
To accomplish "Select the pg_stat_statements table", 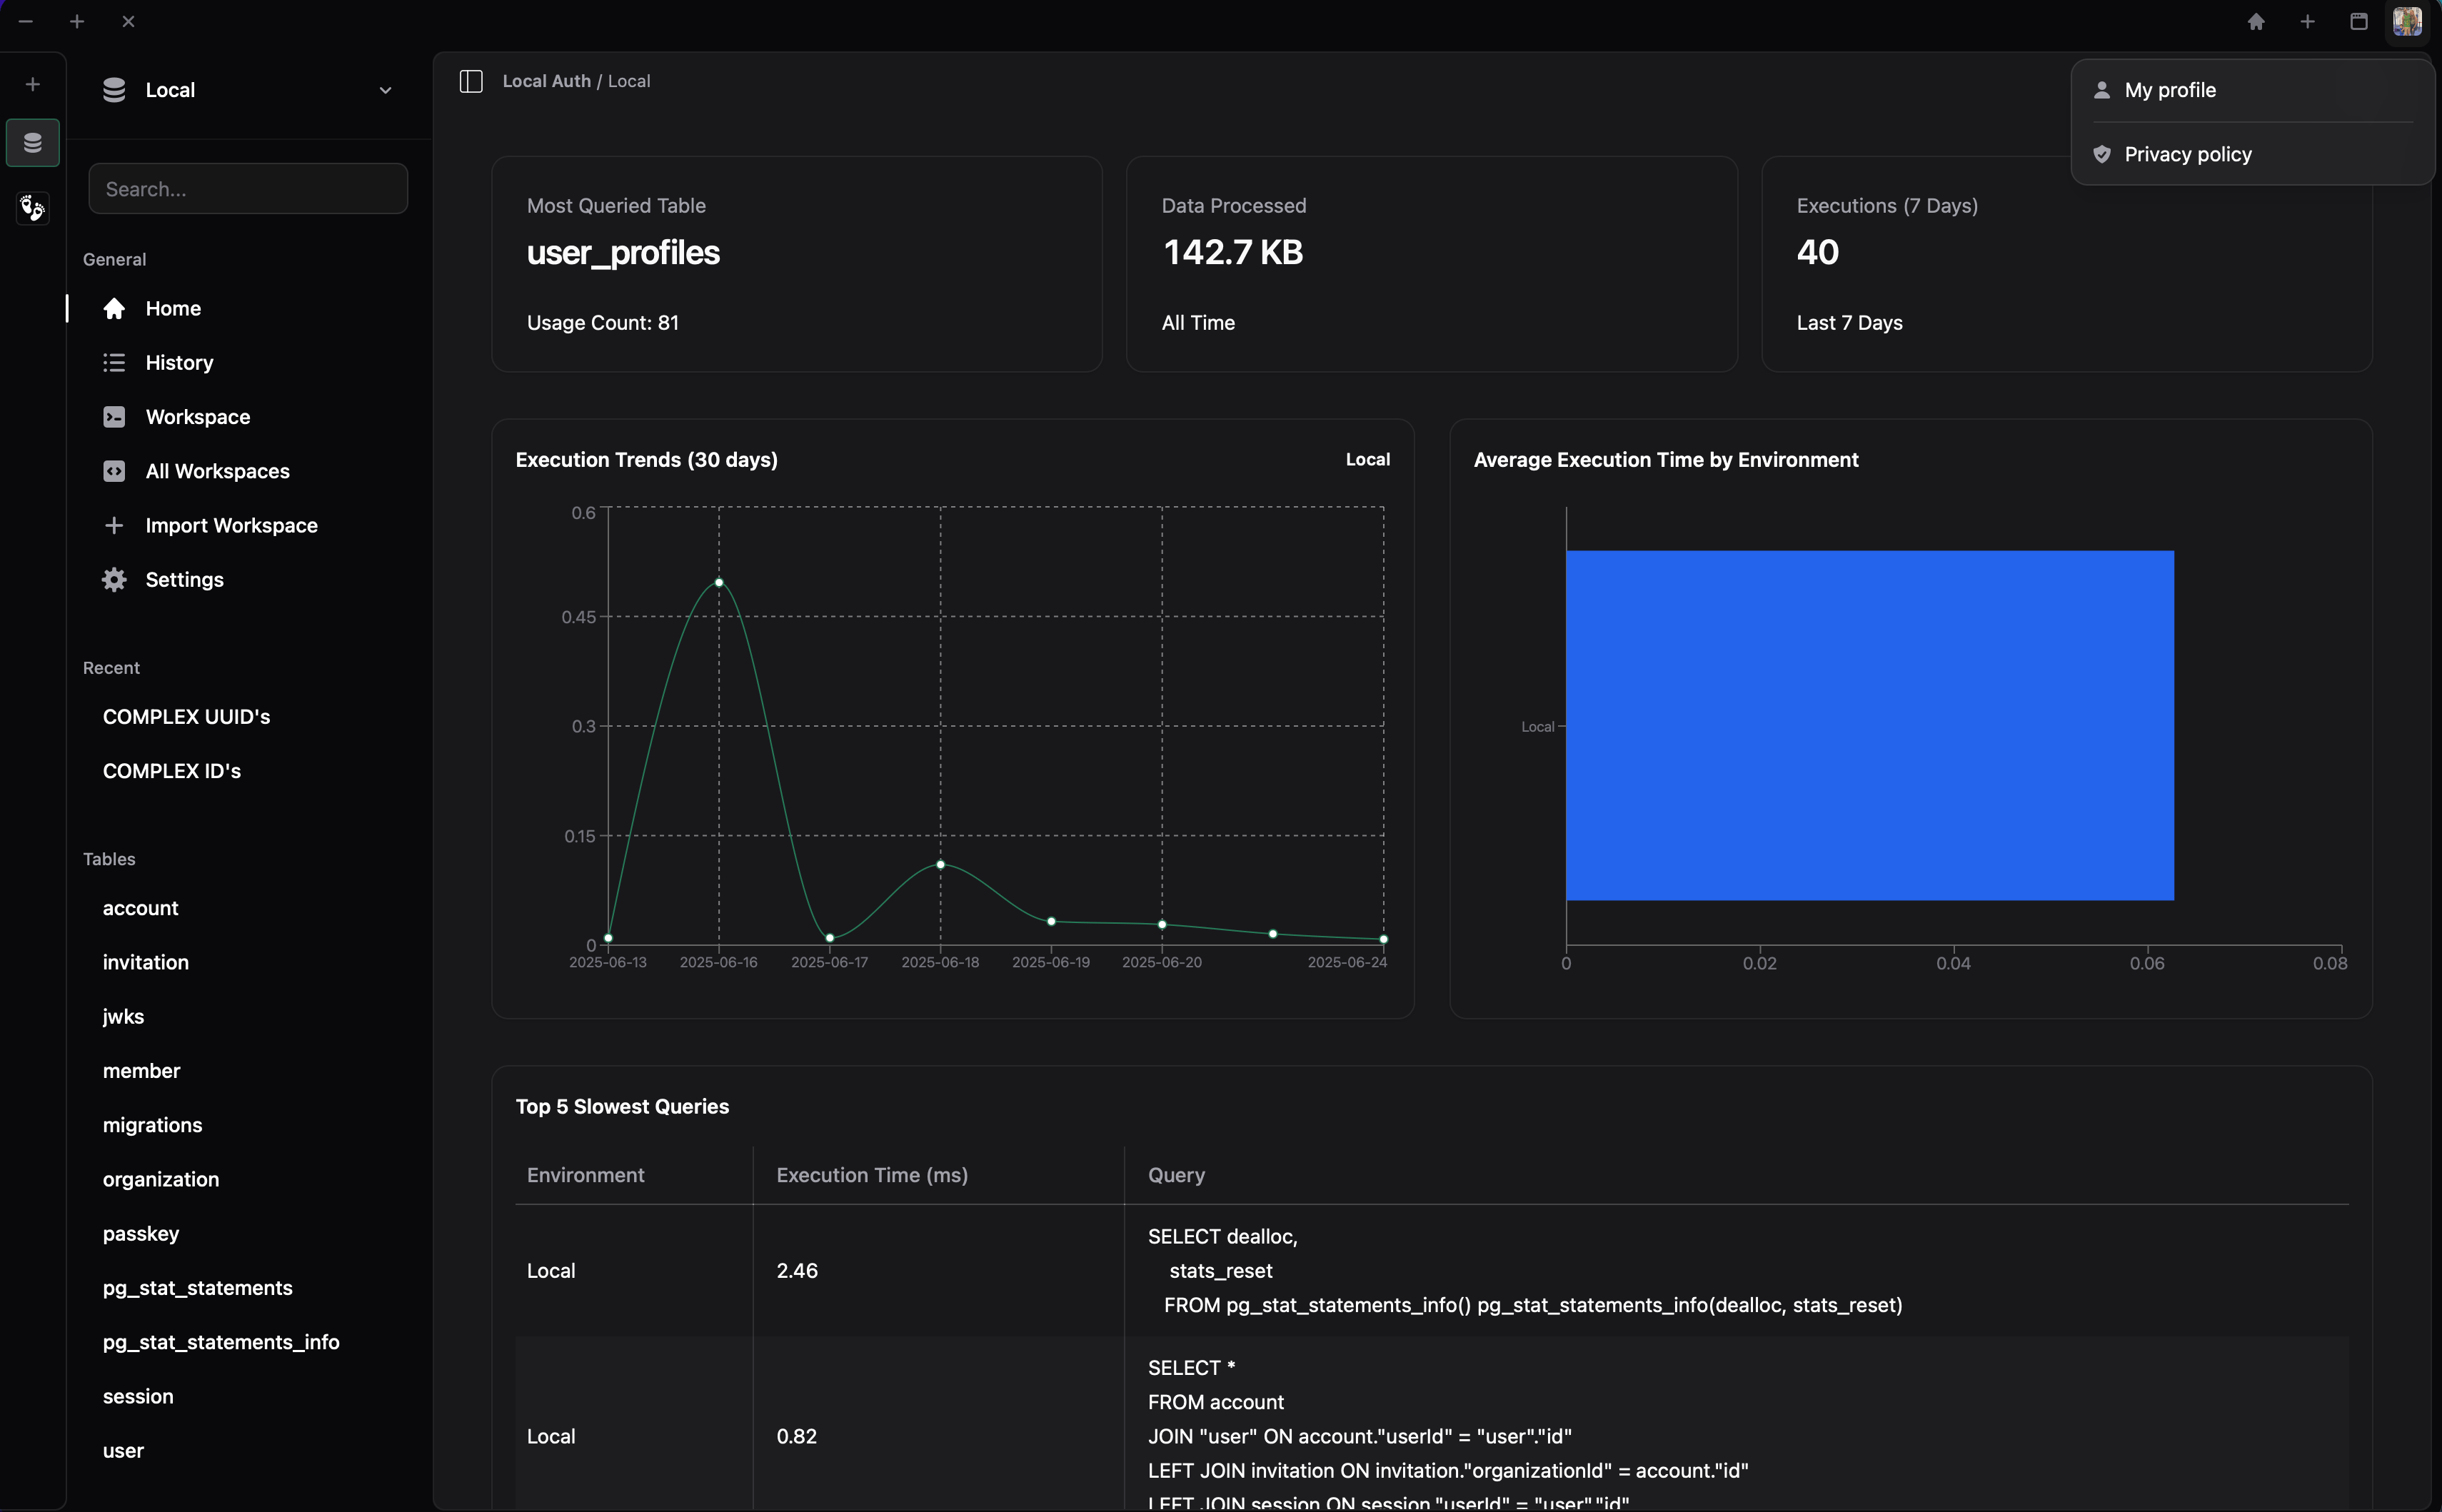I will (197, 1288).
